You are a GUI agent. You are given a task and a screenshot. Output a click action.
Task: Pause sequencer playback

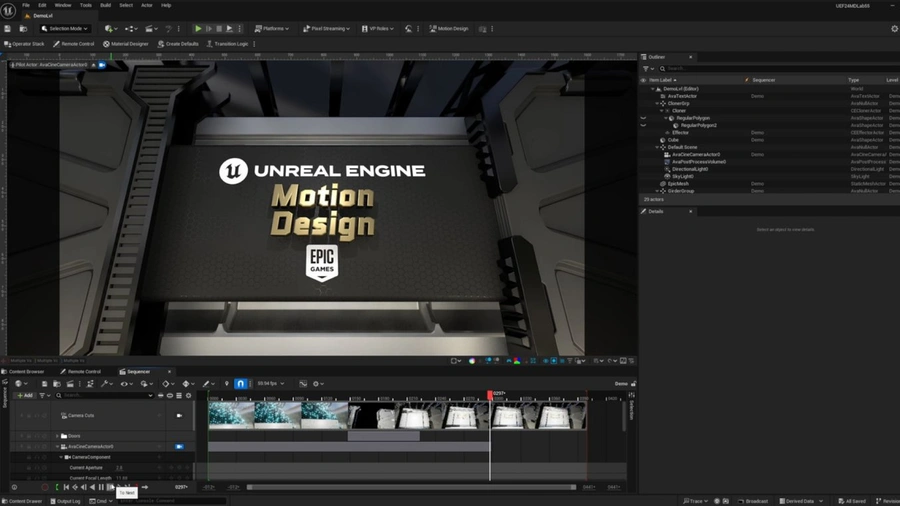pos(101,487)
